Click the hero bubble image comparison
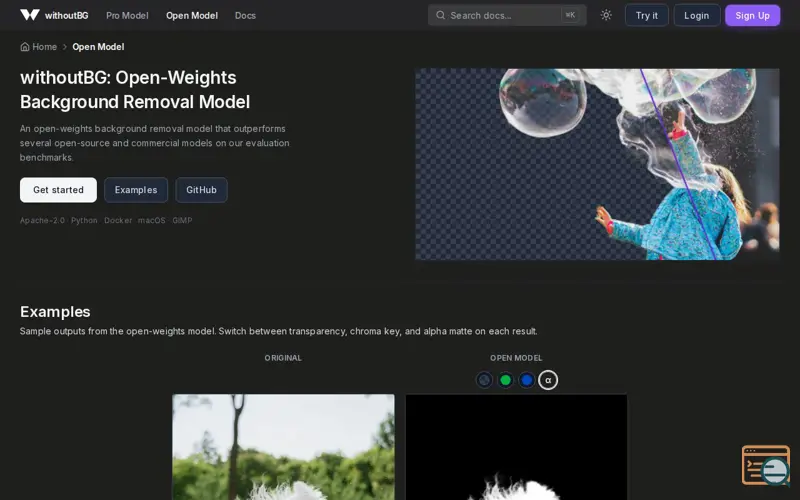 click(x=597, y=164)
